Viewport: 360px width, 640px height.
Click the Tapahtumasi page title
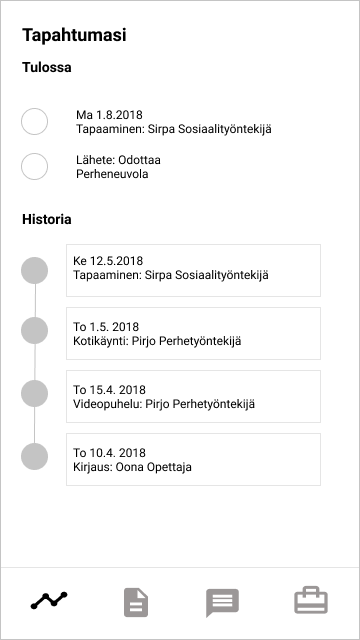(x=74, y=35)
